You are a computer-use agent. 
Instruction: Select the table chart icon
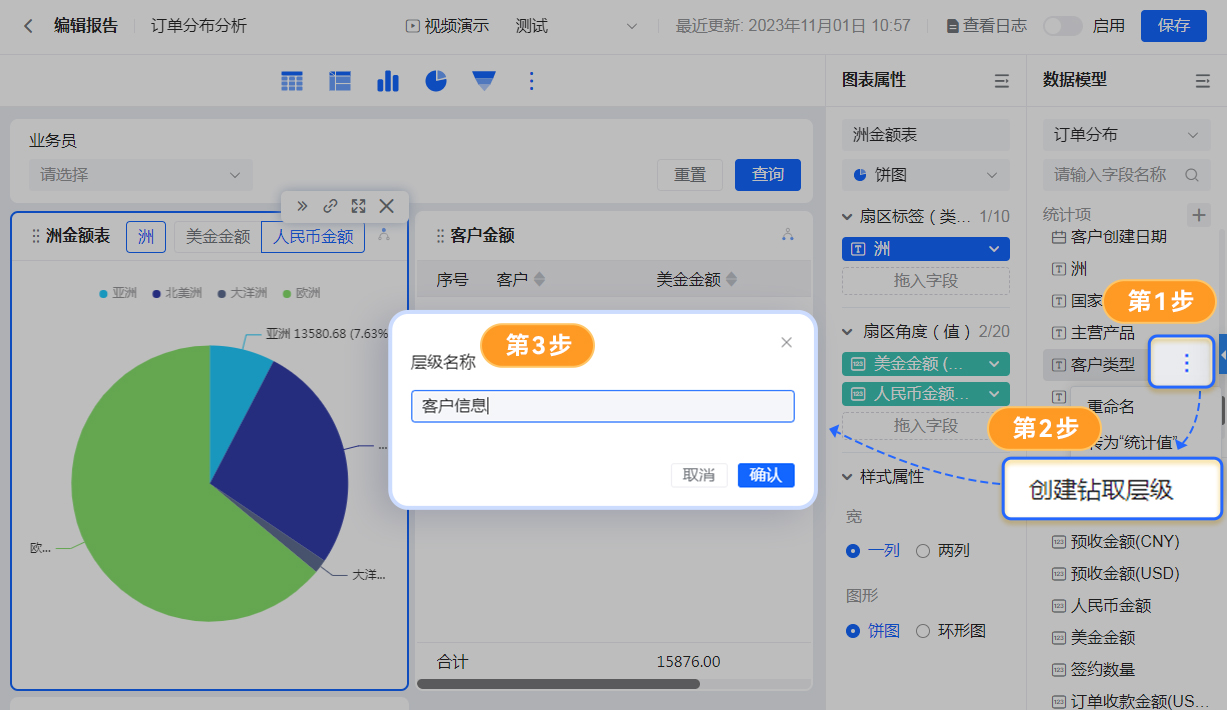pos(292,81)
